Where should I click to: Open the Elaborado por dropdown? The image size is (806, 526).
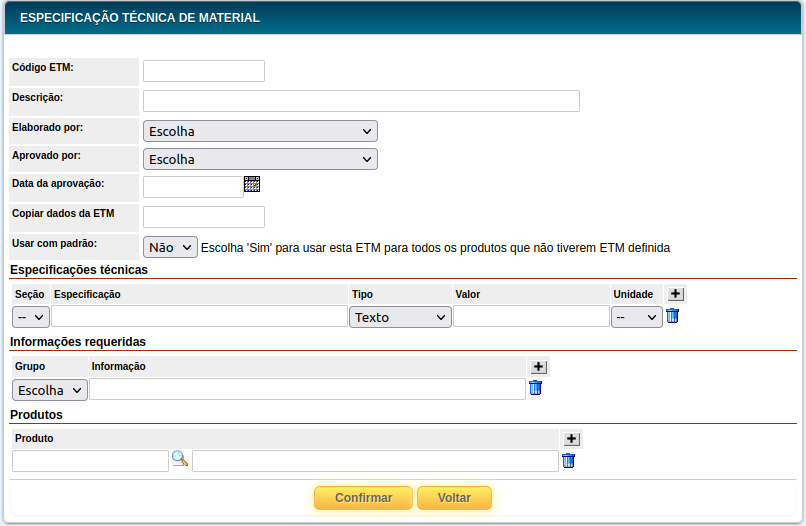(260, 131)
